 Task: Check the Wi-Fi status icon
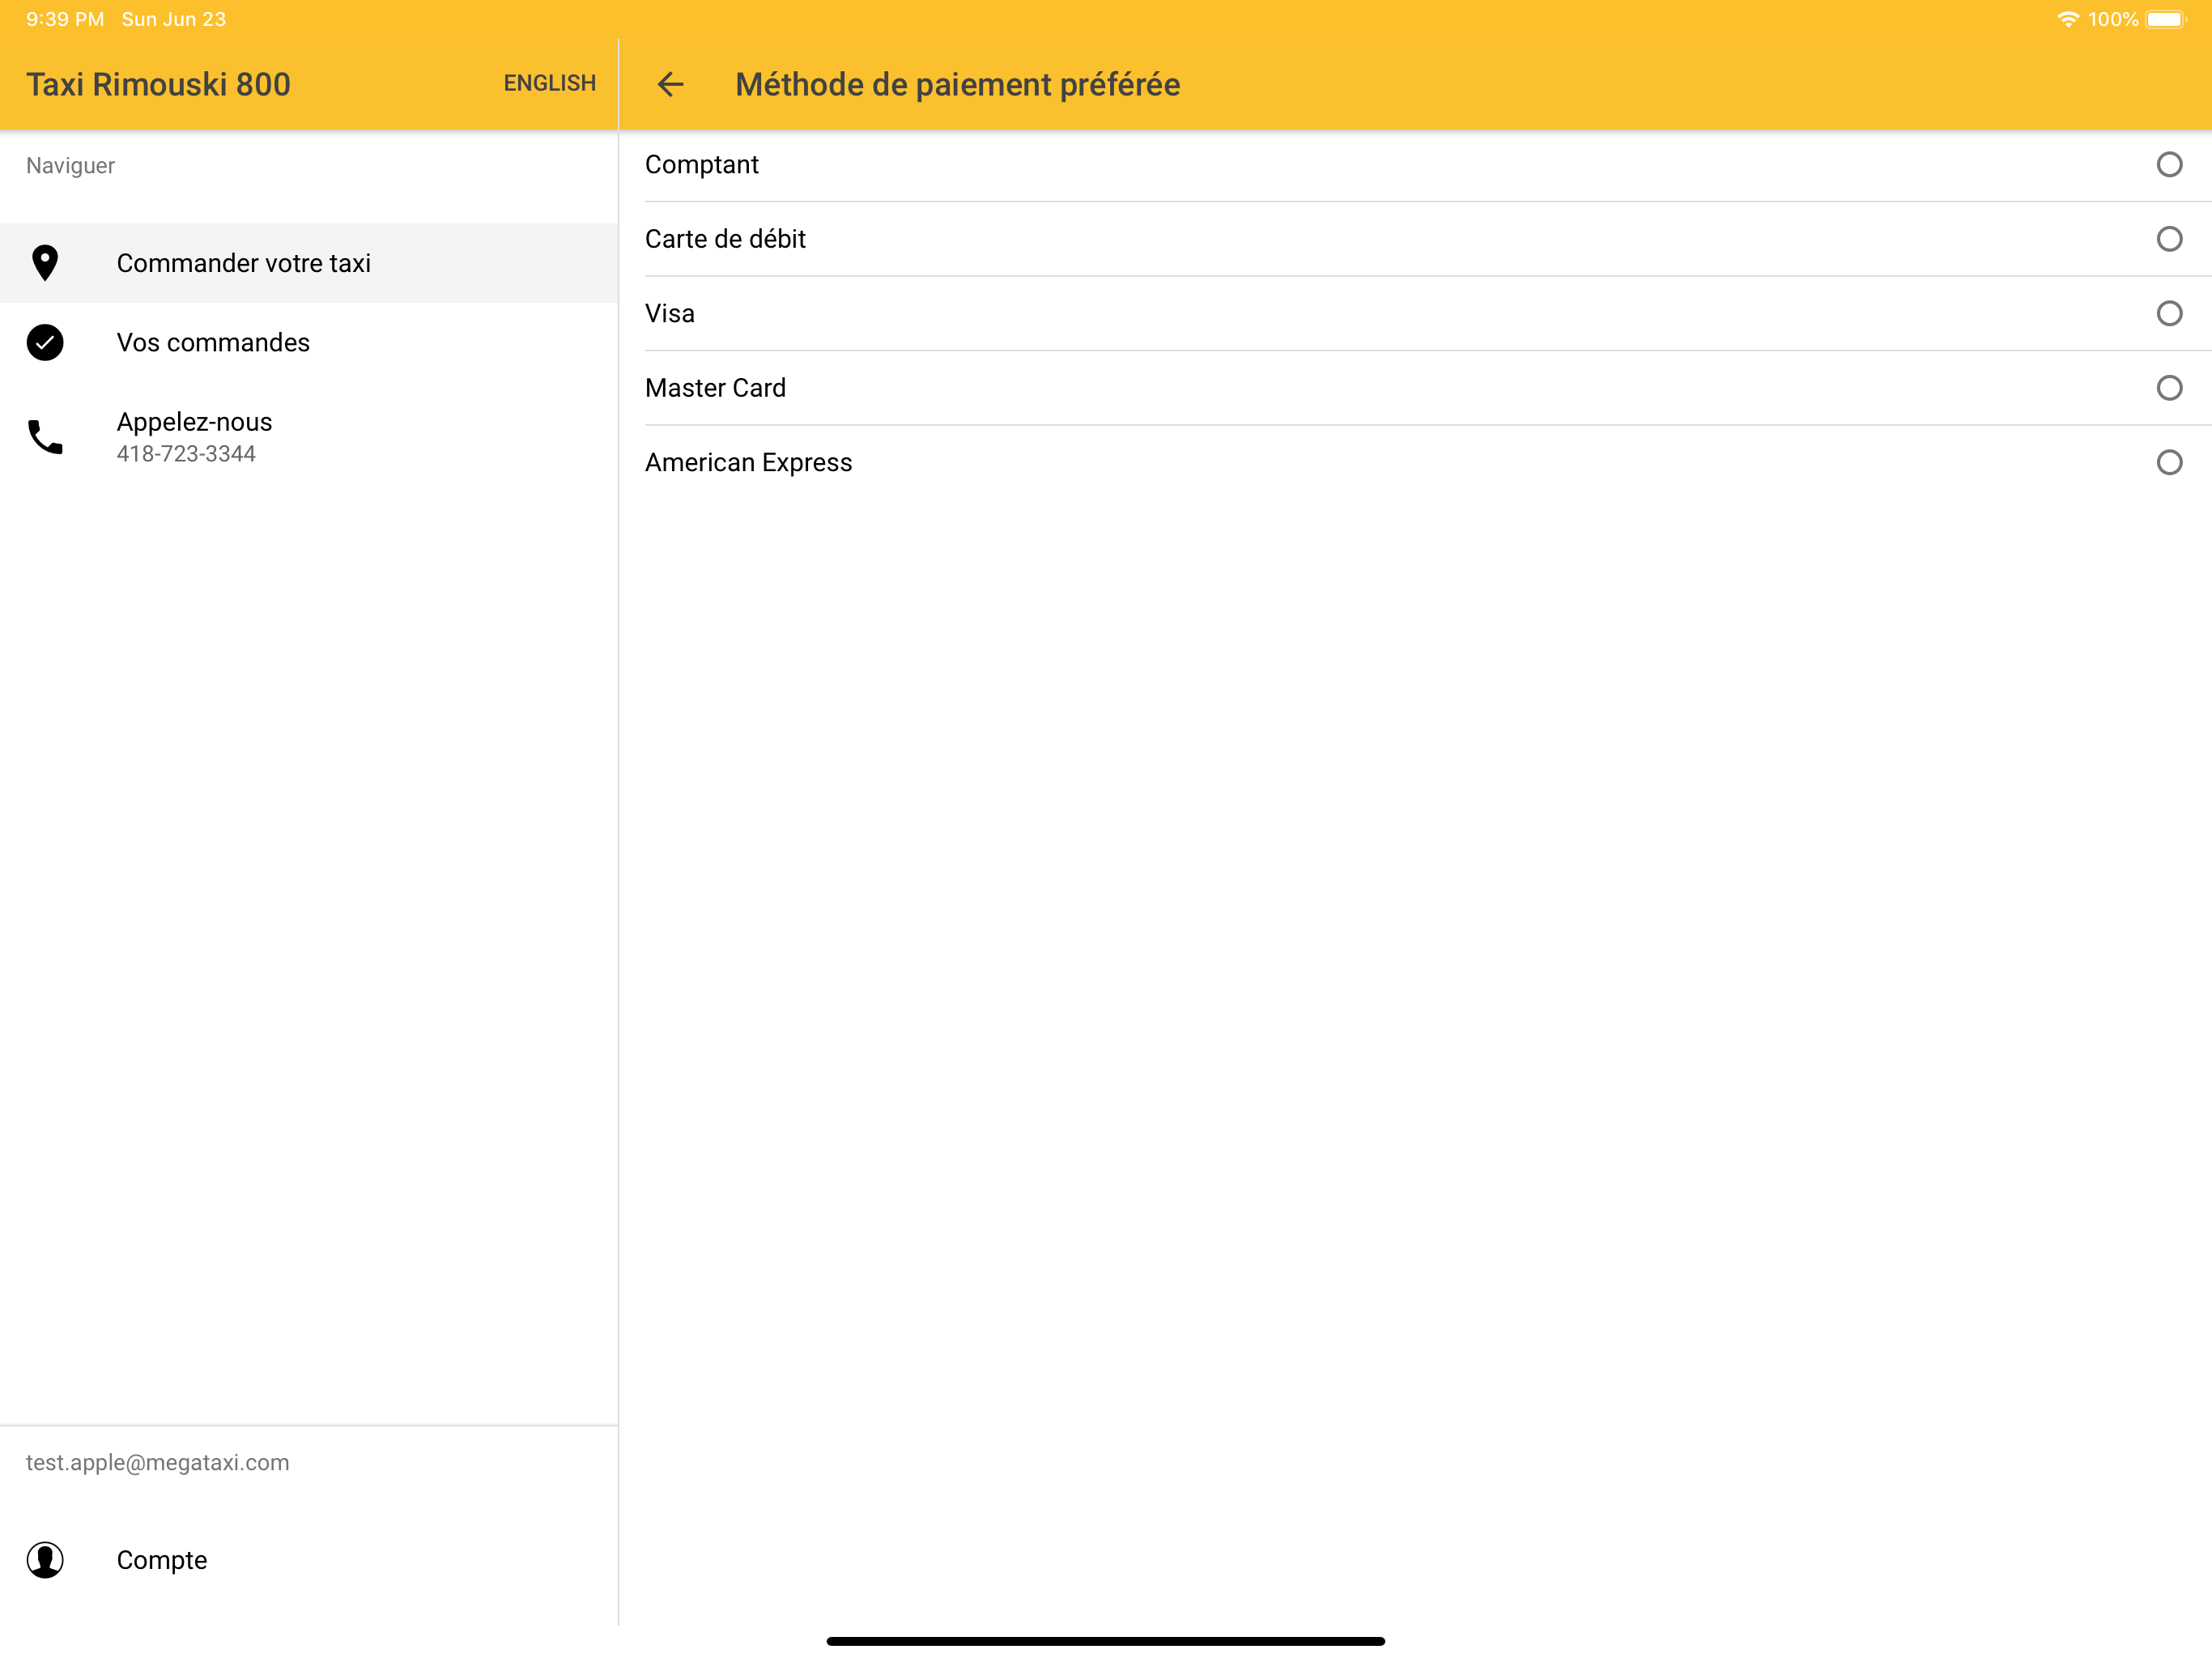tap(2067, 19)
